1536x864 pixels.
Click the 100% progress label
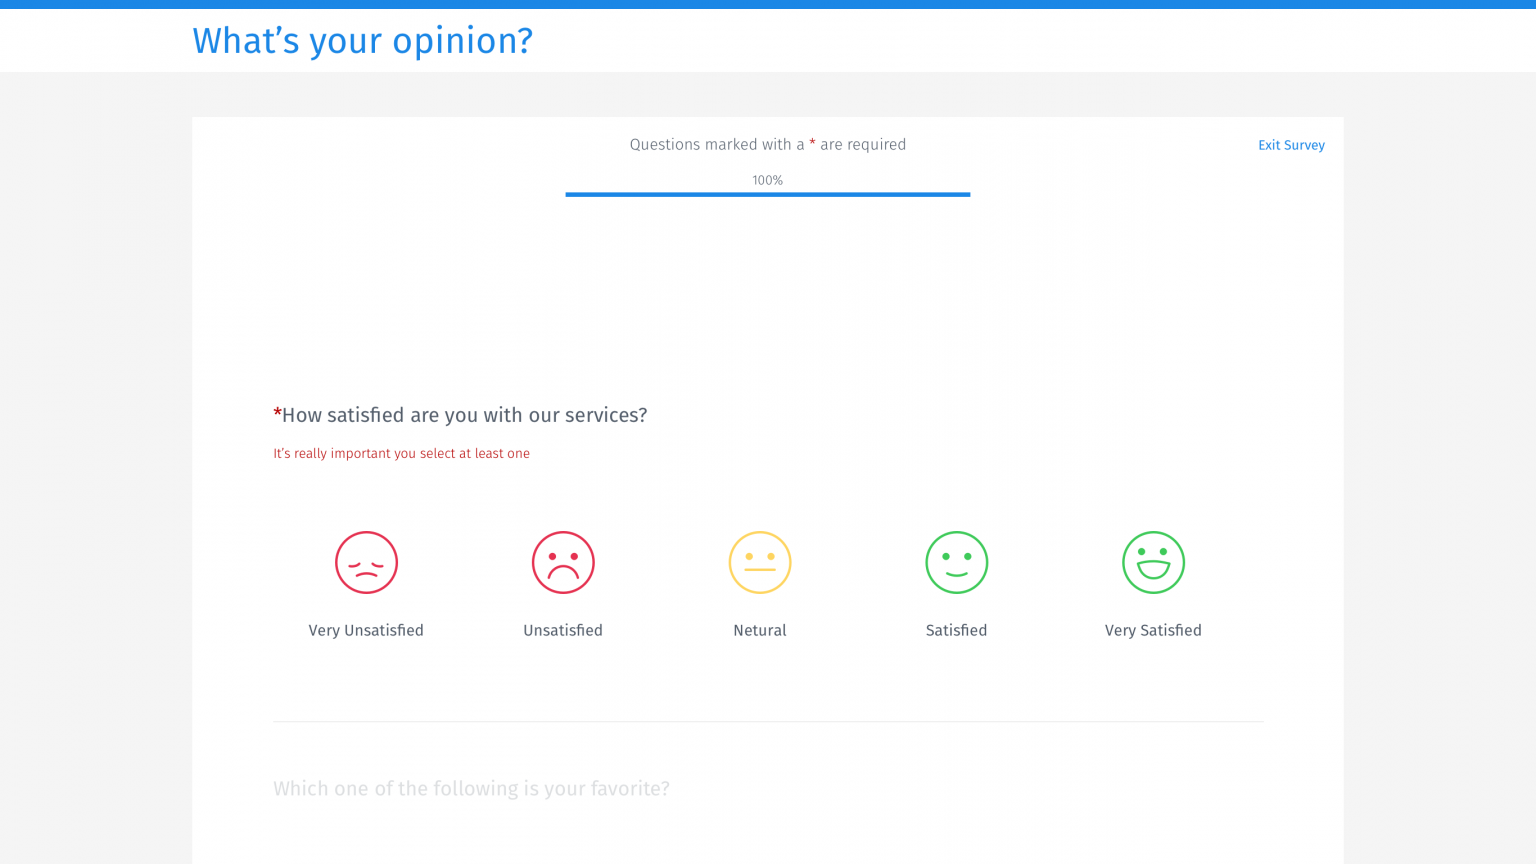coord(767,180)
